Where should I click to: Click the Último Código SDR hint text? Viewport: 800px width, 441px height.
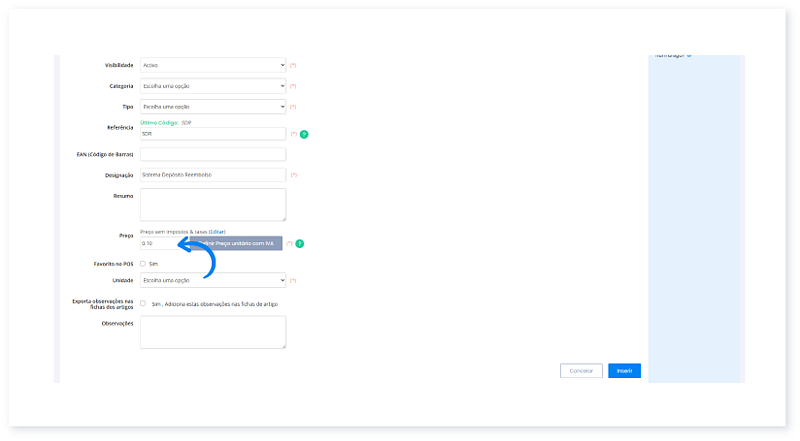click(x=165, y=122)
